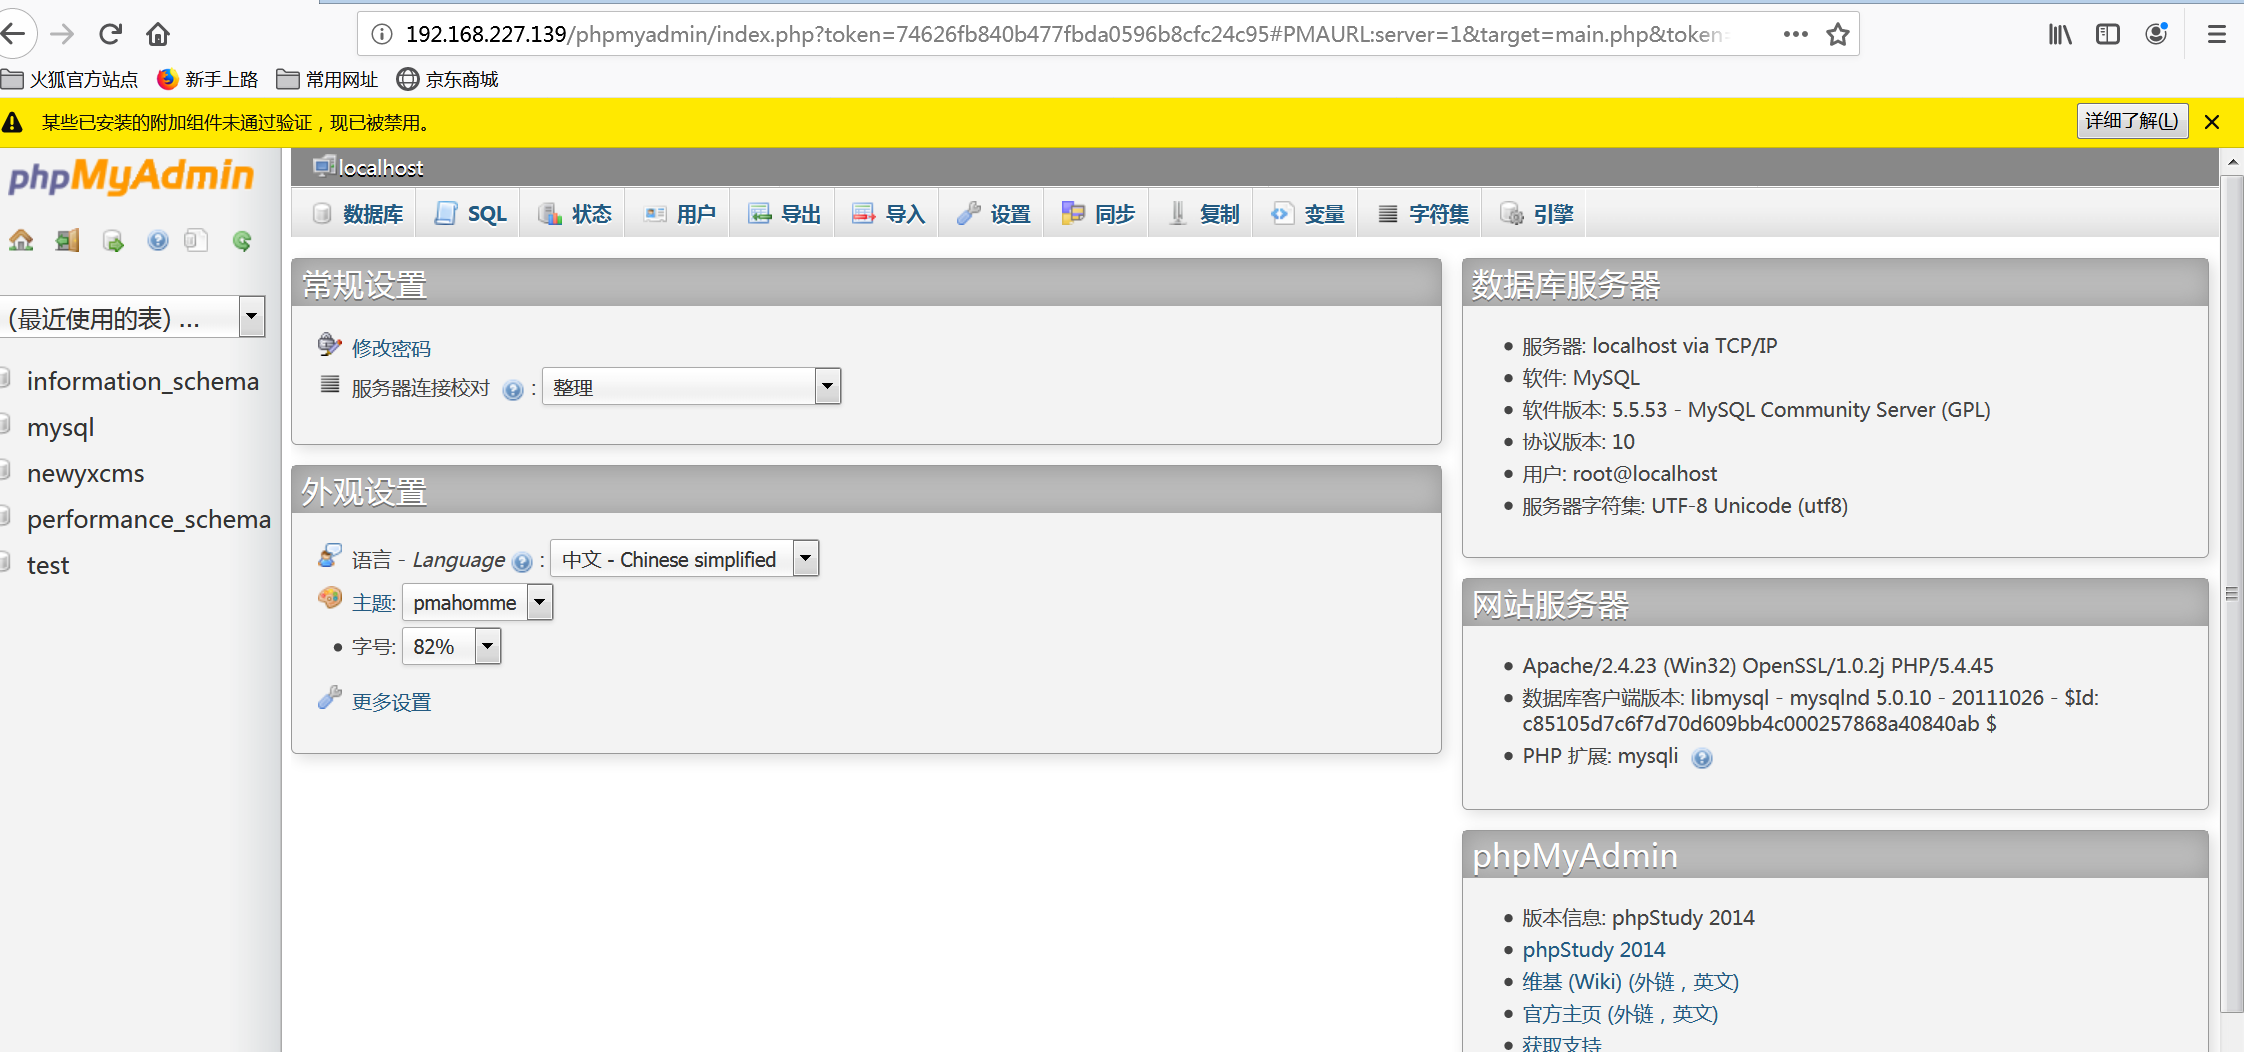Click the green reload navigation icon
Viewport: 2244px width, 1052px height.
242,240
